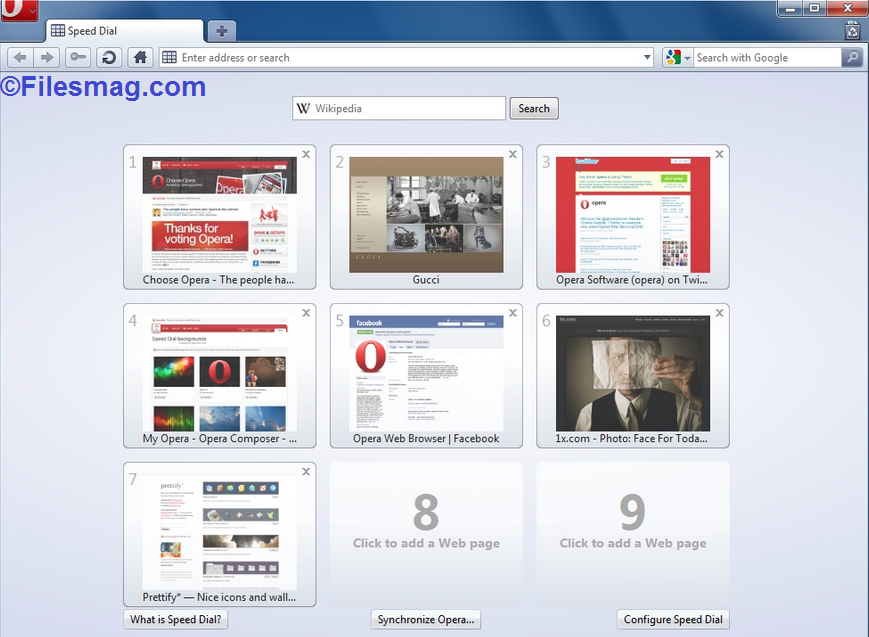Maximize the Opera window
869x637 pixels.
814,8
